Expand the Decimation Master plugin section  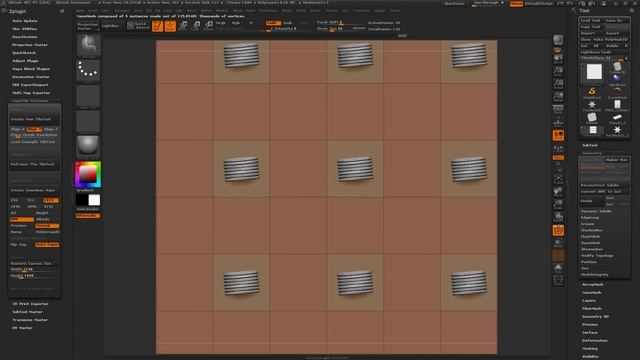pos(31,77)
